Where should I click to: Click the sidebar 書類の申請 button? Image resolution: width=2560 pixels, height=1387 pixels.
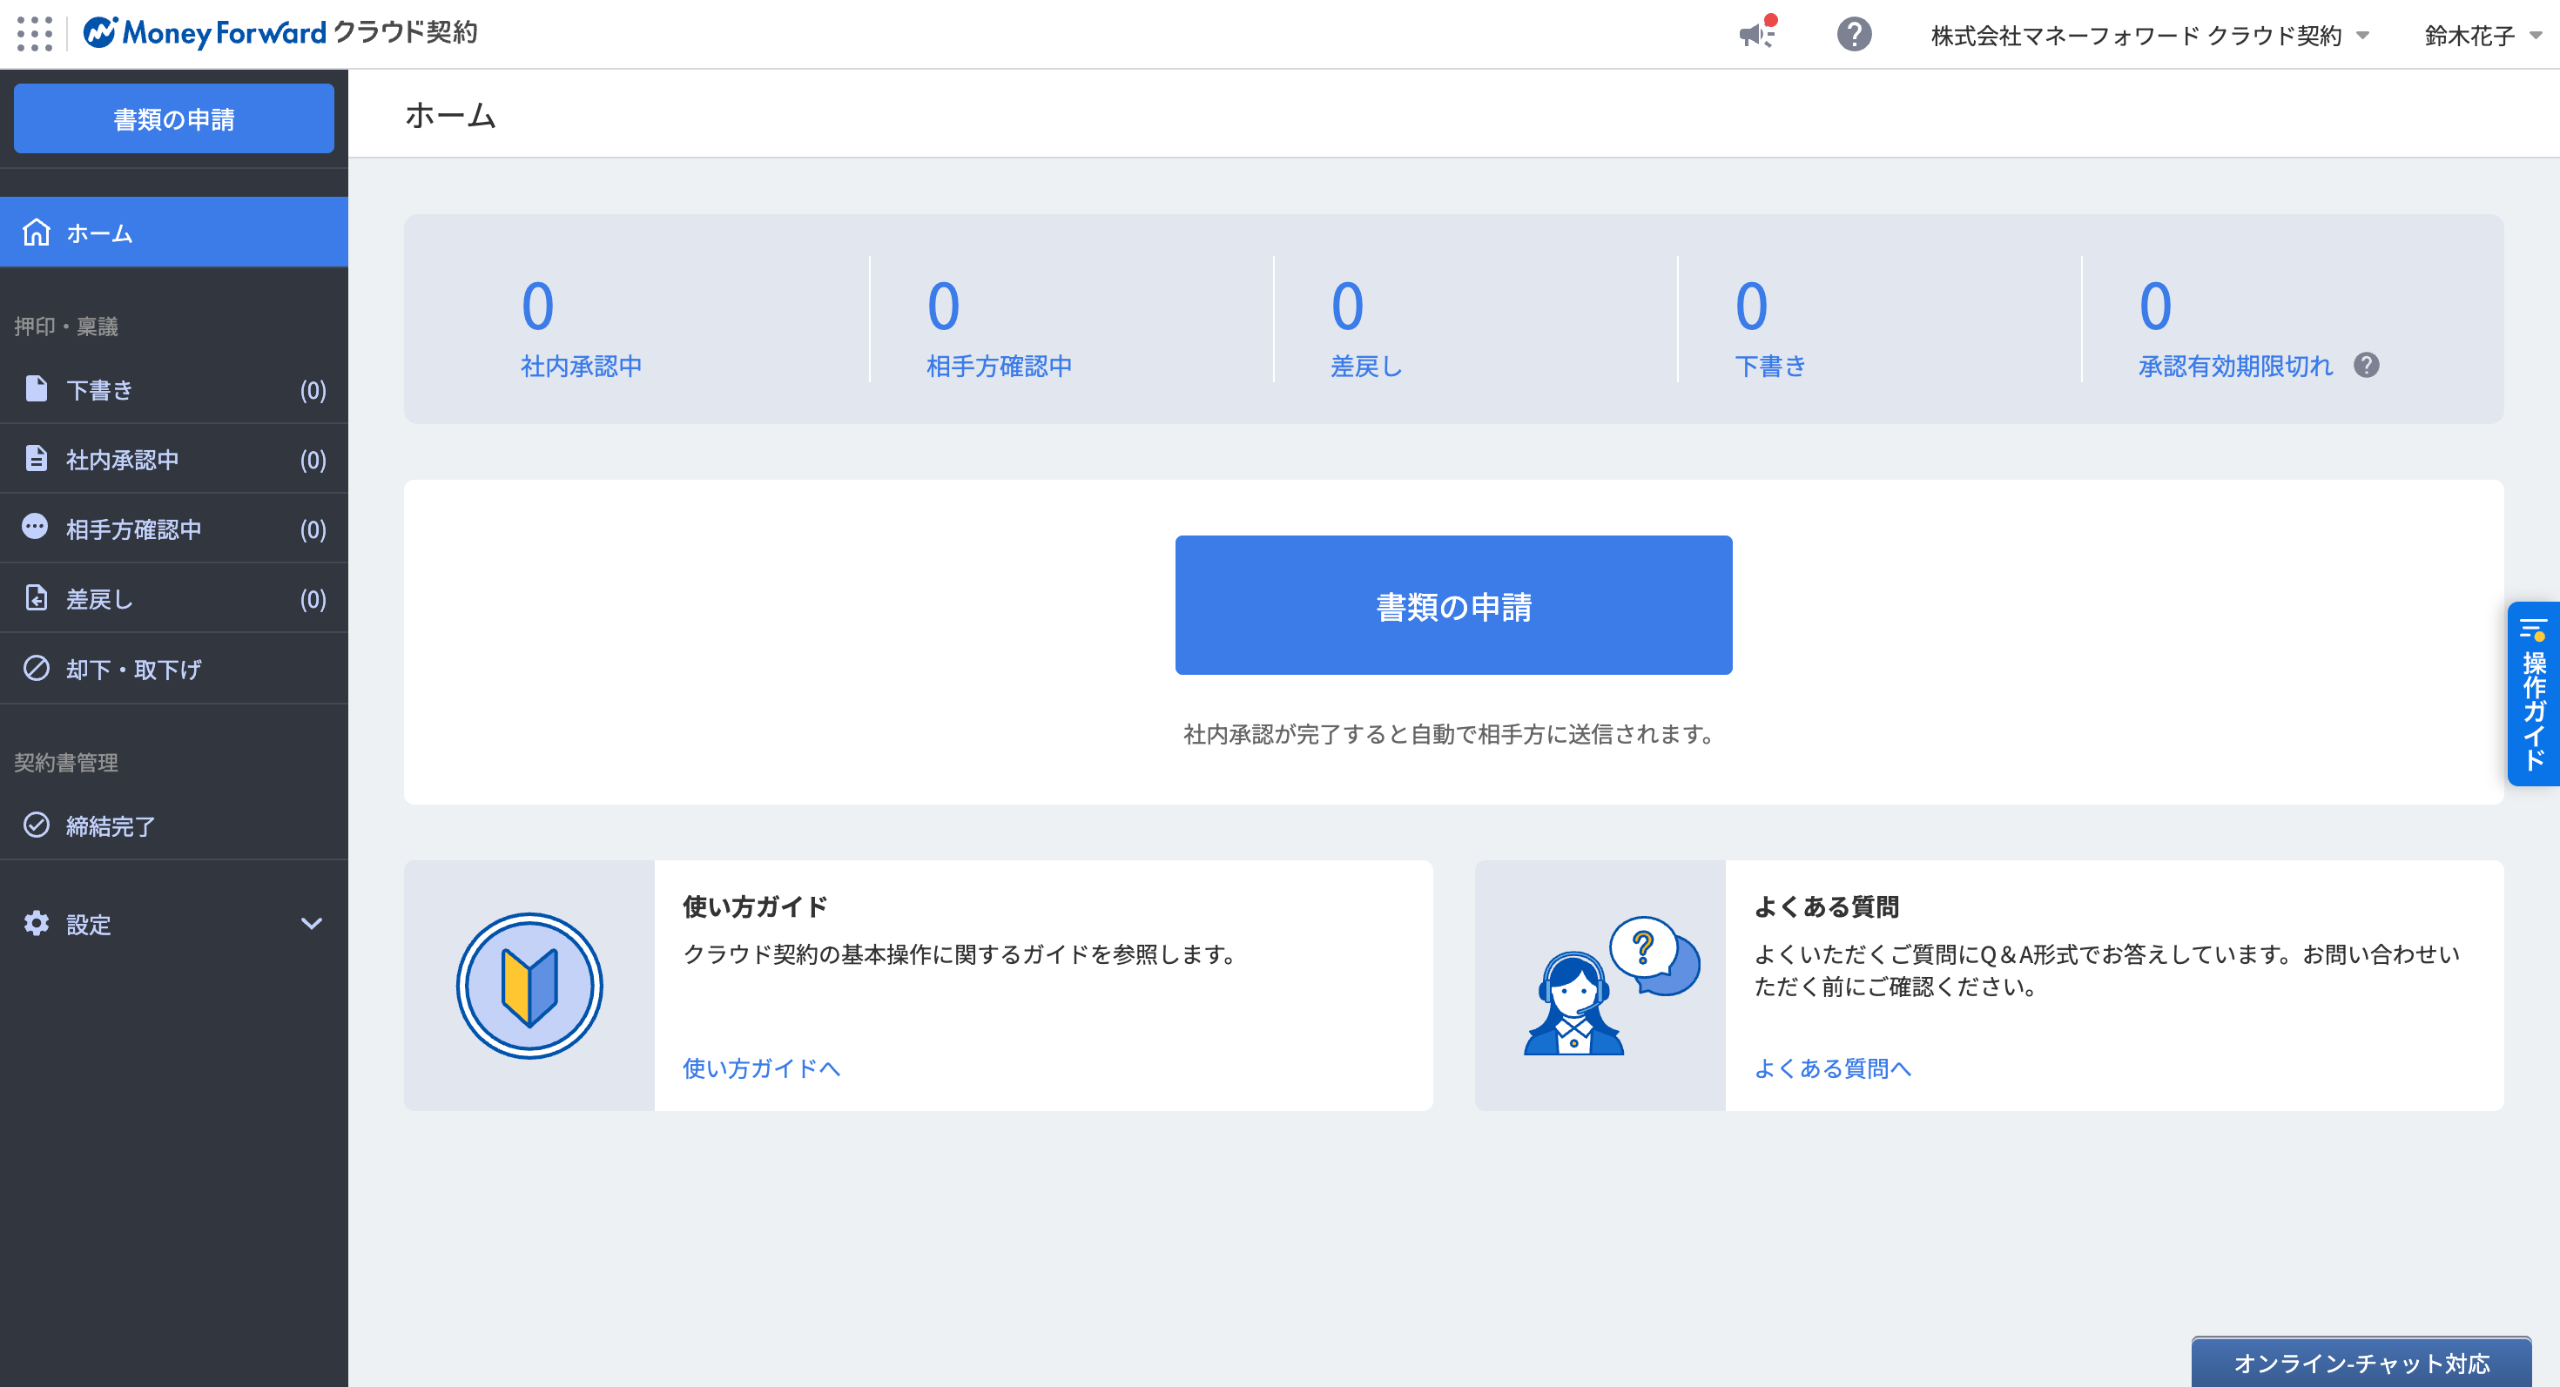coord(174,119)
